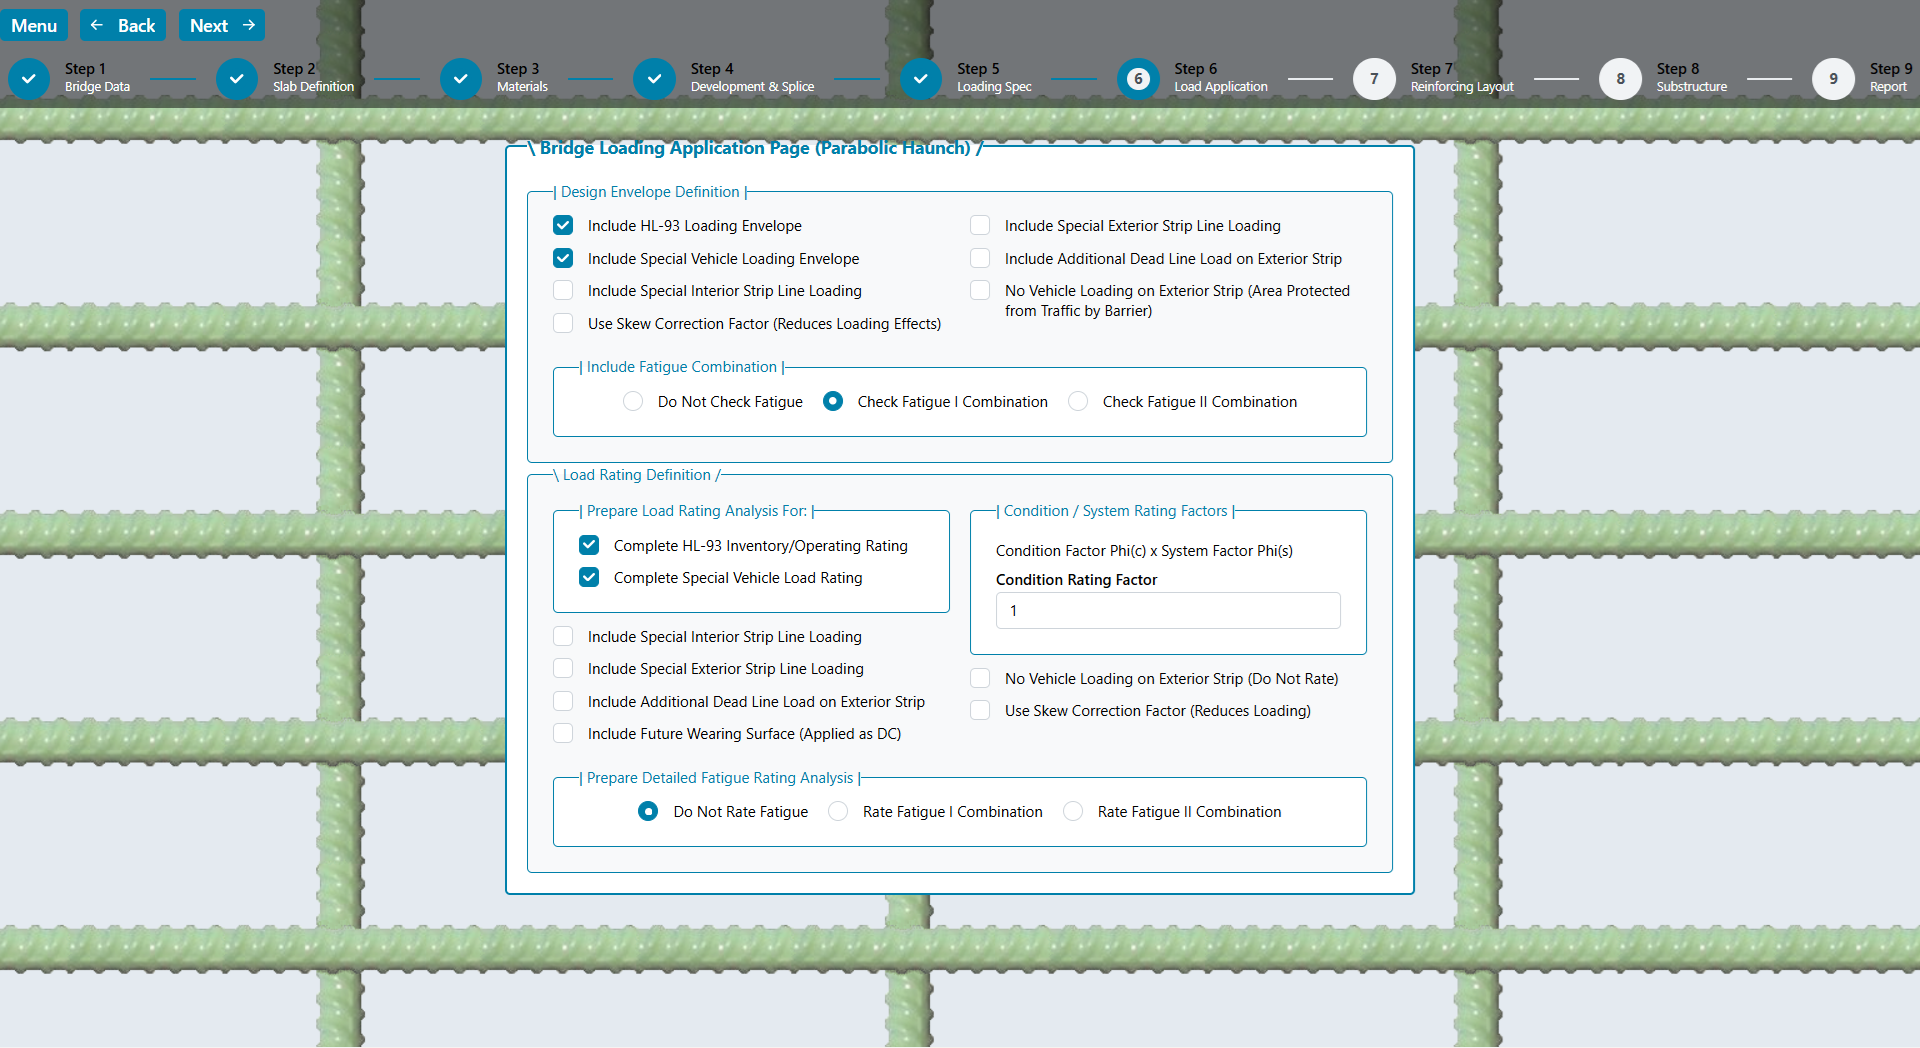Select Check Fatigue II Combination radio
This screenshot has height=1048, width=1920.
[1078, 402]
